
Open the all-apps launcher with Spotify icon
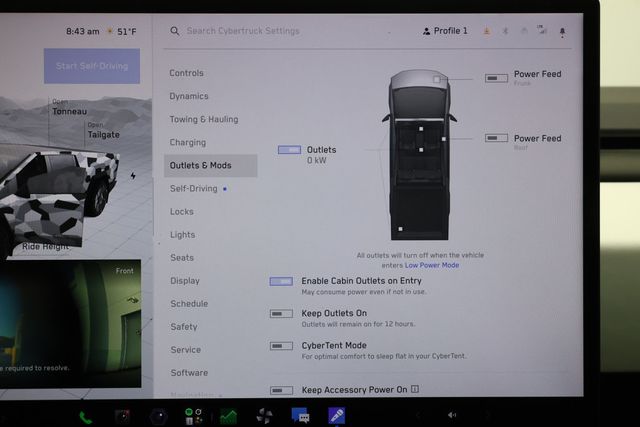(193, 416)
